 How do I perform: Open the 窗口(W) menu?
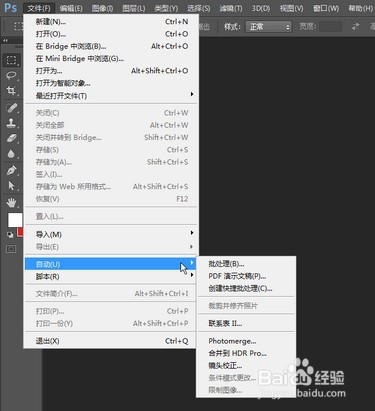point(326,8)
